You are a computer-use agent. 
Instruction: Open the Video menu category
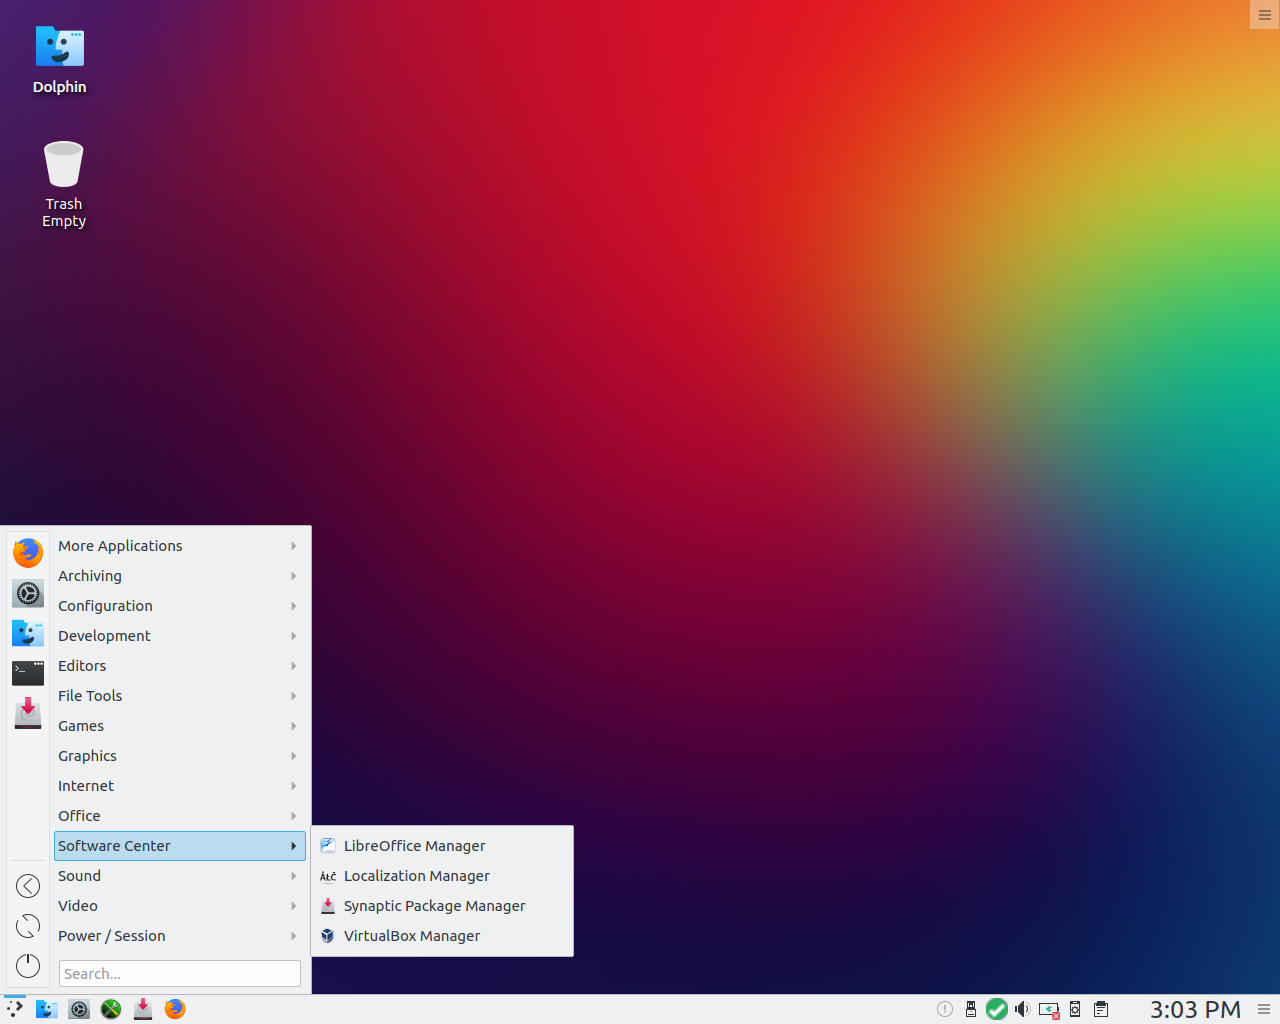coord(180,906)
